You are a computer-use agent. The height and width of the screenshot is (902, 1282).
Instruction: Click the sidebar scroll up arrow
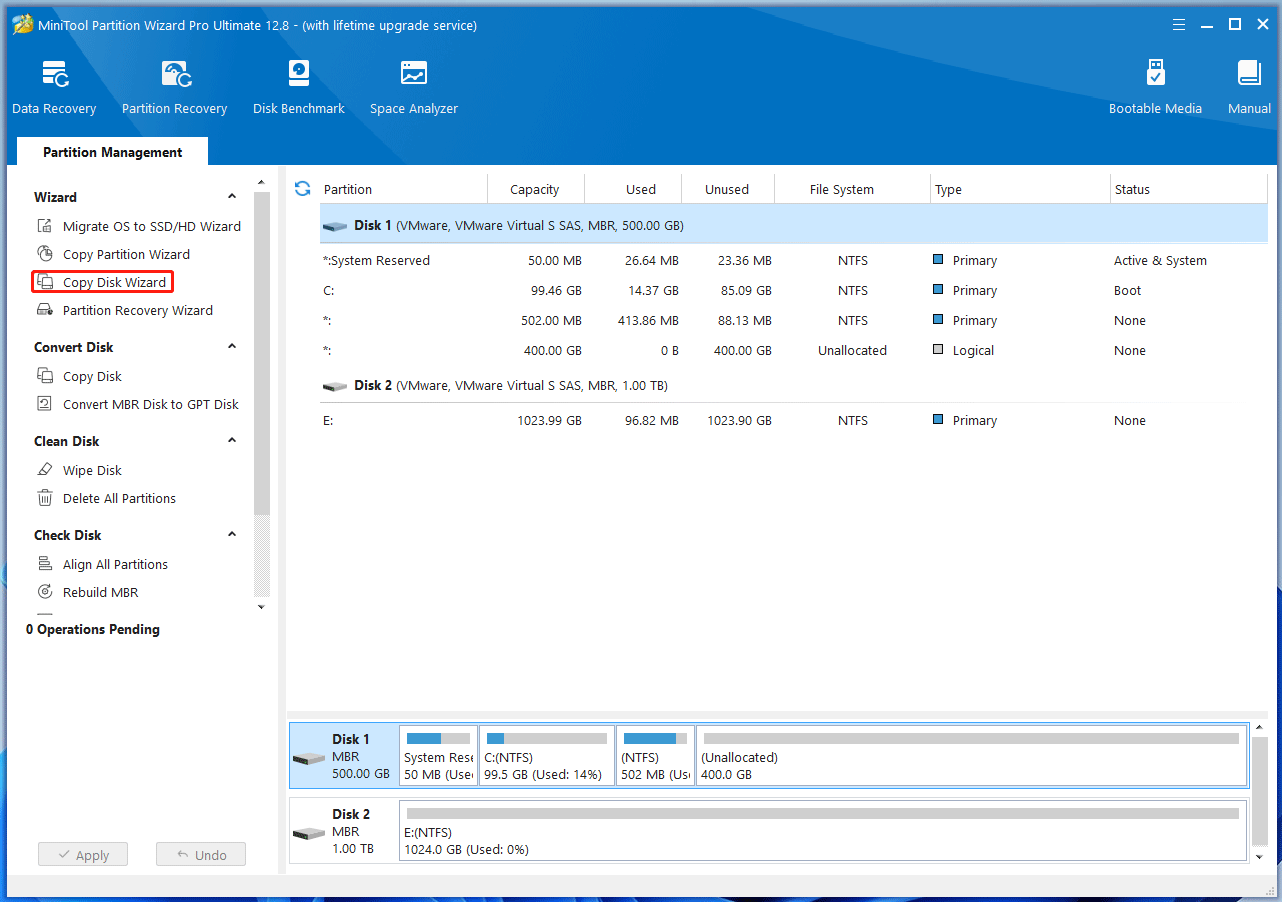(262, 183)
